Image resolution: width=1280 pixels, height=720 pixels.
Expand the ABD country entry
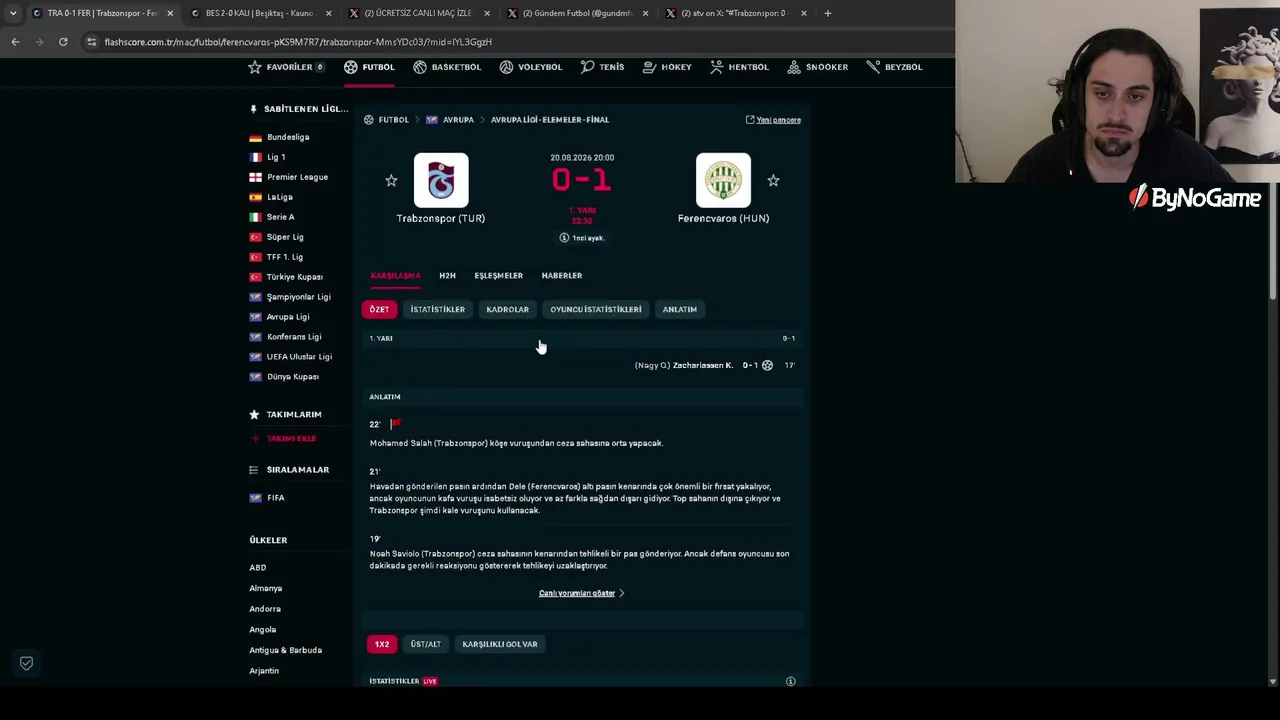(258, 568)
